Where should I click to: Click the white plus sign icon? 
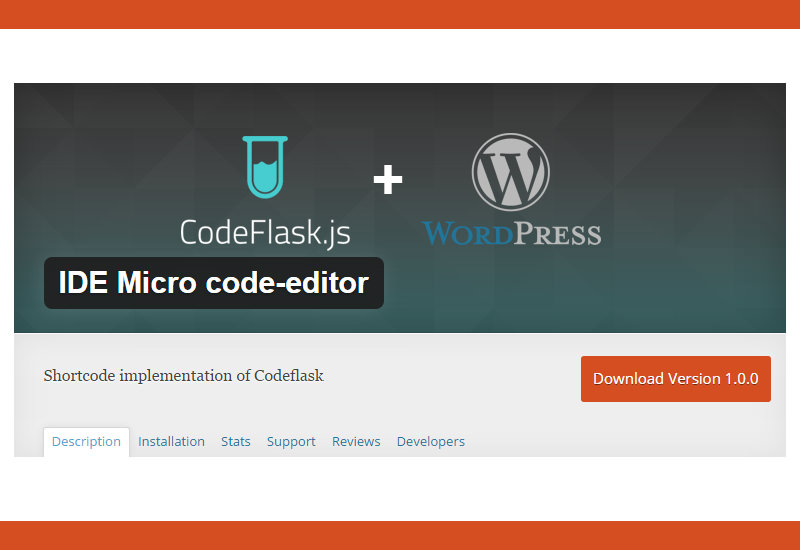coord(388,180)
